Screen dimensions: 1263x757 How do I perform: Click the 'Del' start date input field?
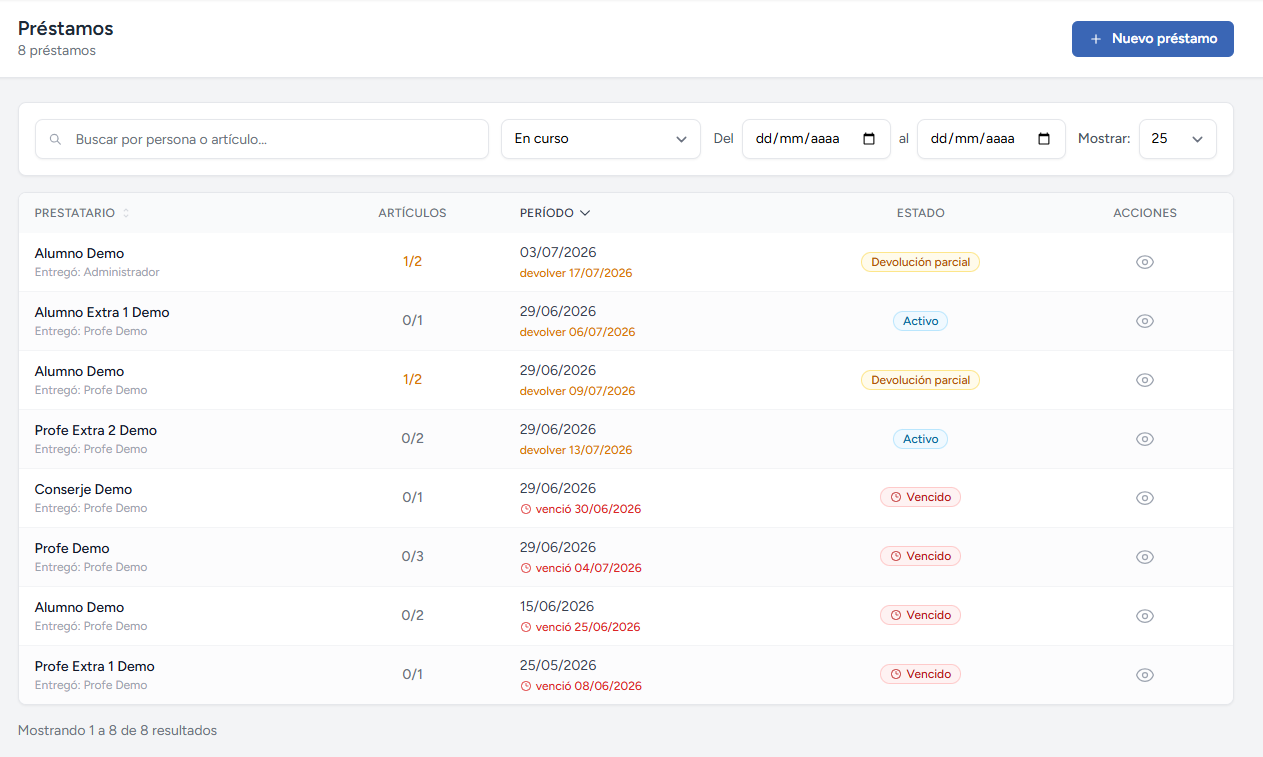pos(816,139)
